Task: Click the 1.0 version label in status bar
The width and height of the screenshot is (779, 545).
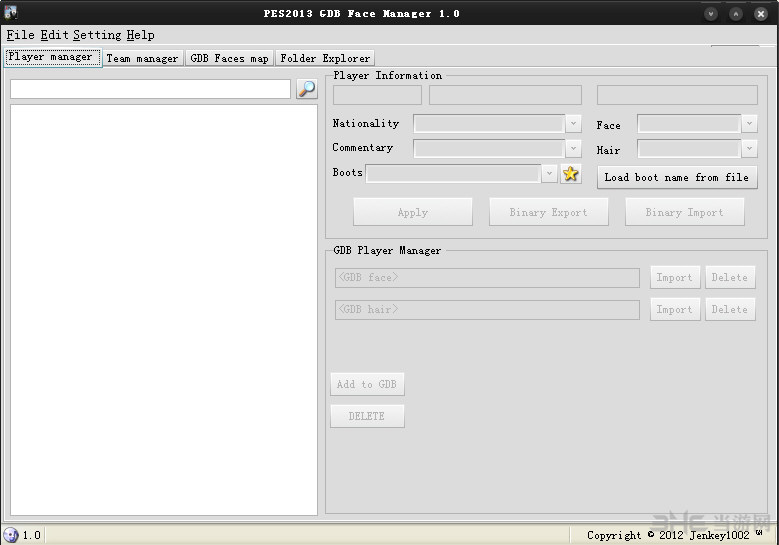Action: pyautogui.click(x=32, y=535)
